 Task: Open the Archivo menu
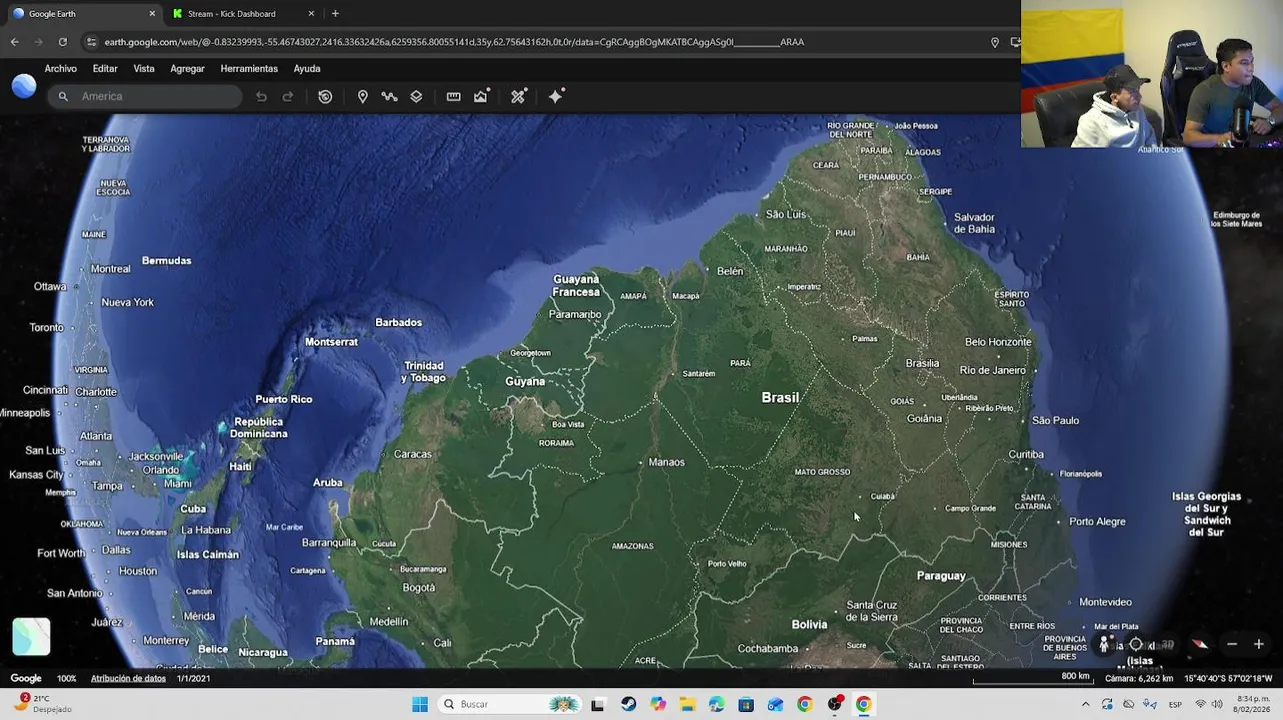[x=60, y=69]
